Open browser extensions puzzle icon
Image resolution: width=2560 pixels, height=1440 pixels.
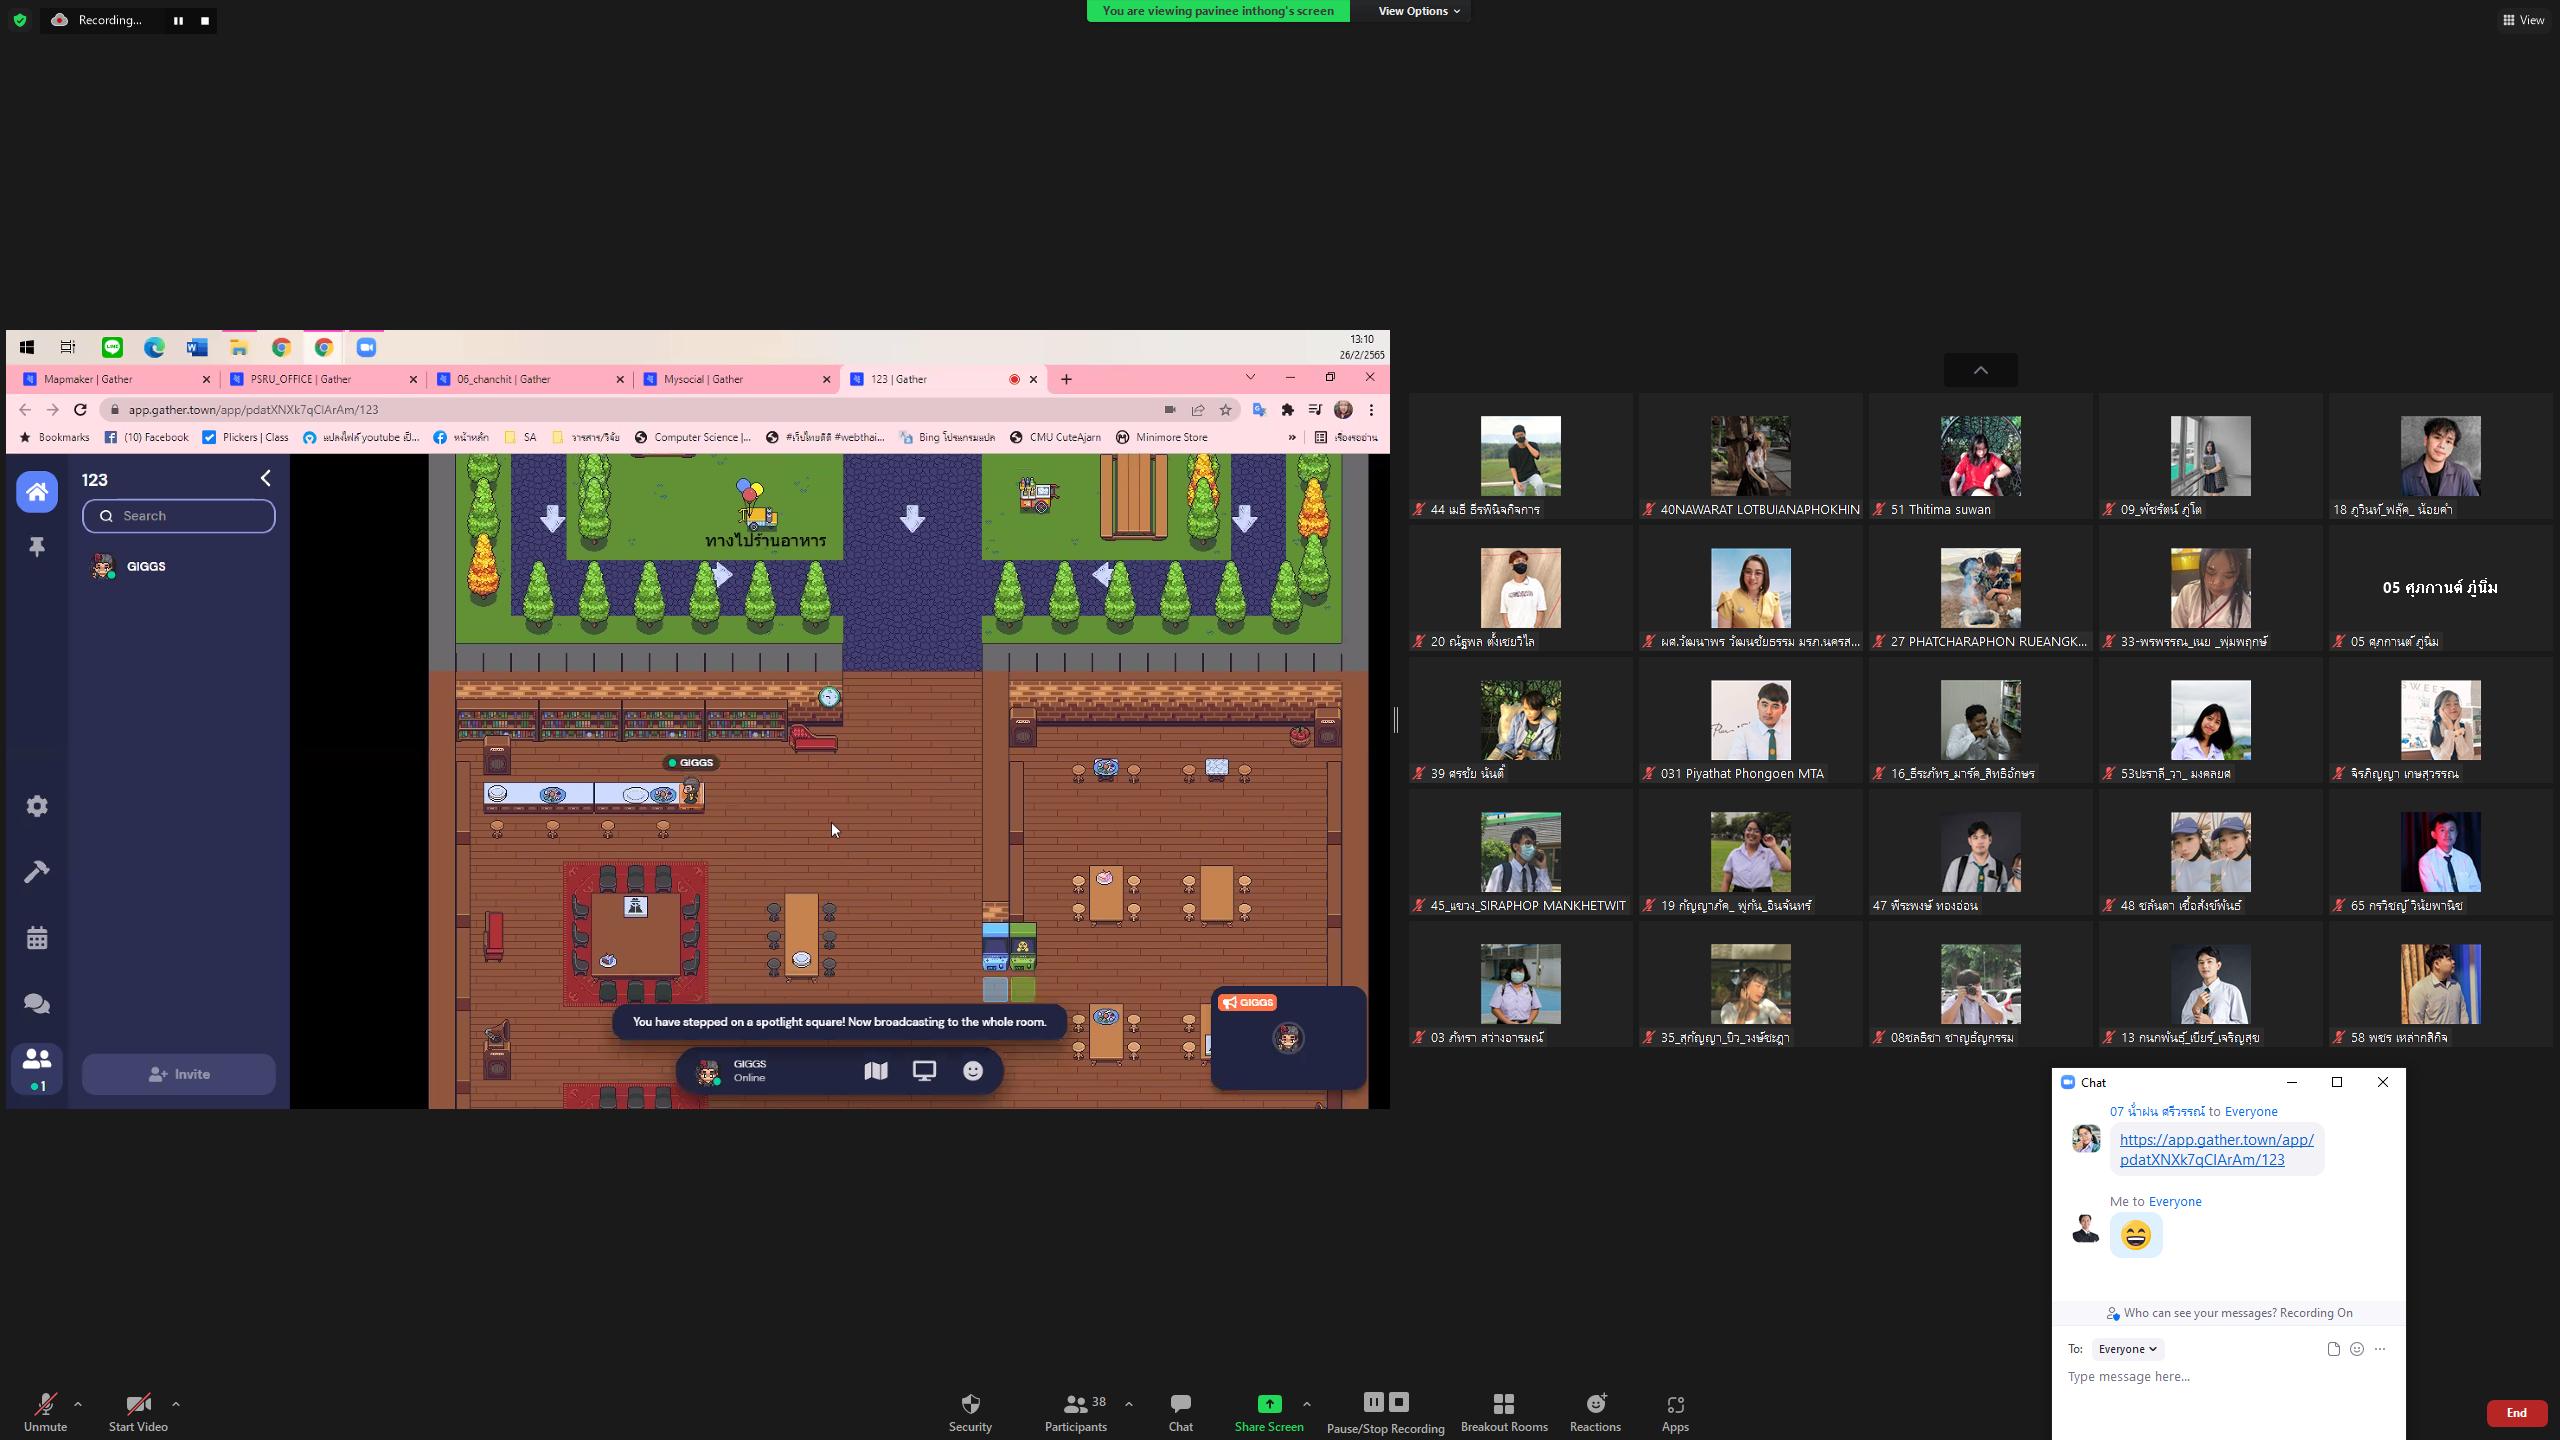pos(1288,409)
